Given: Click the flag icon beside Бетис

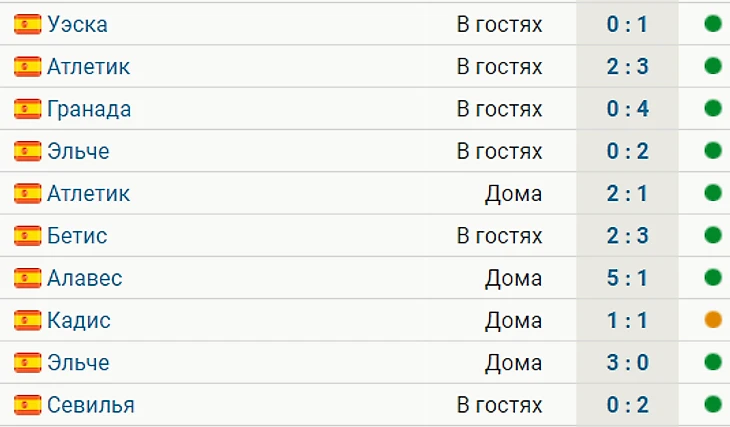Looking at the screenshot, I should pos(27,236).
